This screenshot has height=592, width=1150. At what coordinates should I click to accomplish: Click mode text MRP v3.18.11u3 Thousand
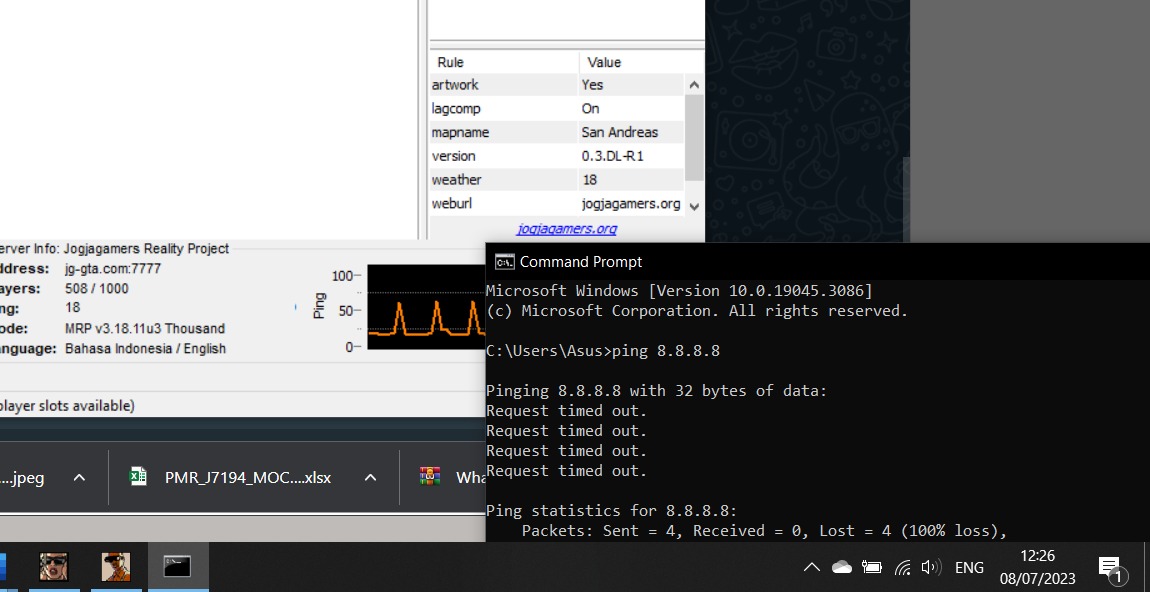(144, 329)
